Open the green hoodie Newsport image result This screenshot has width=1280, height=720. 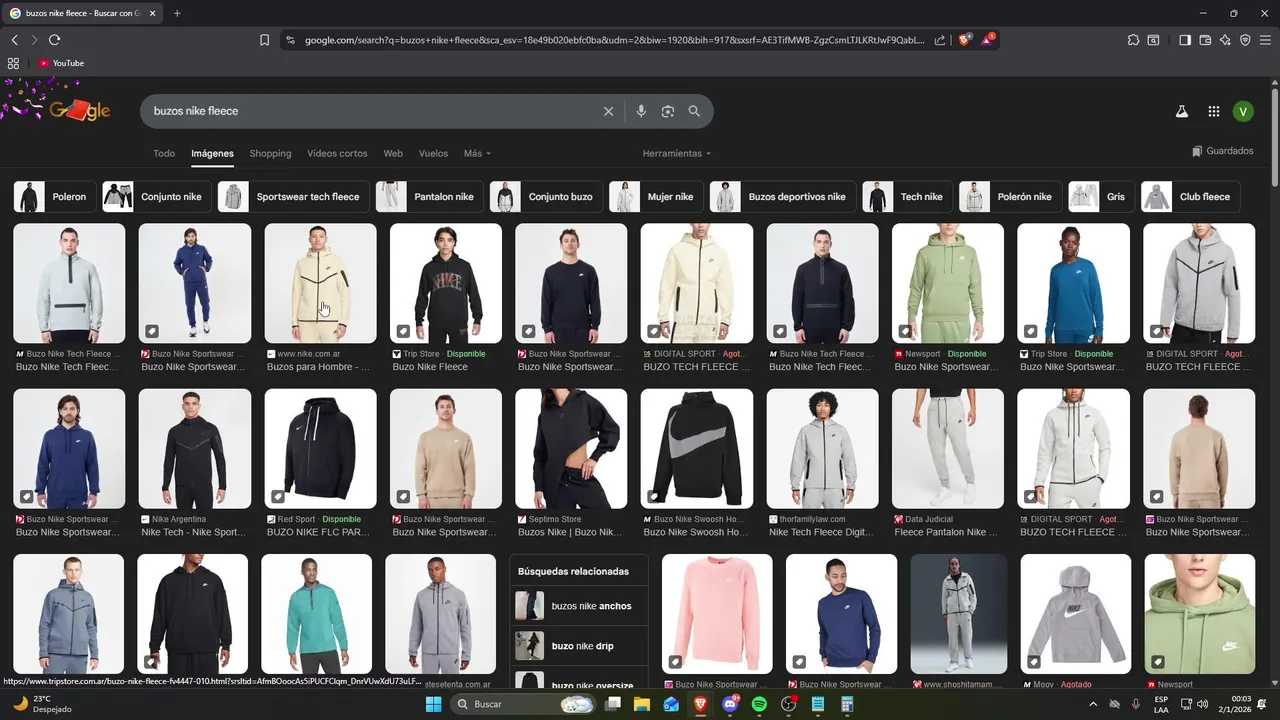click(x=947, y=283)
